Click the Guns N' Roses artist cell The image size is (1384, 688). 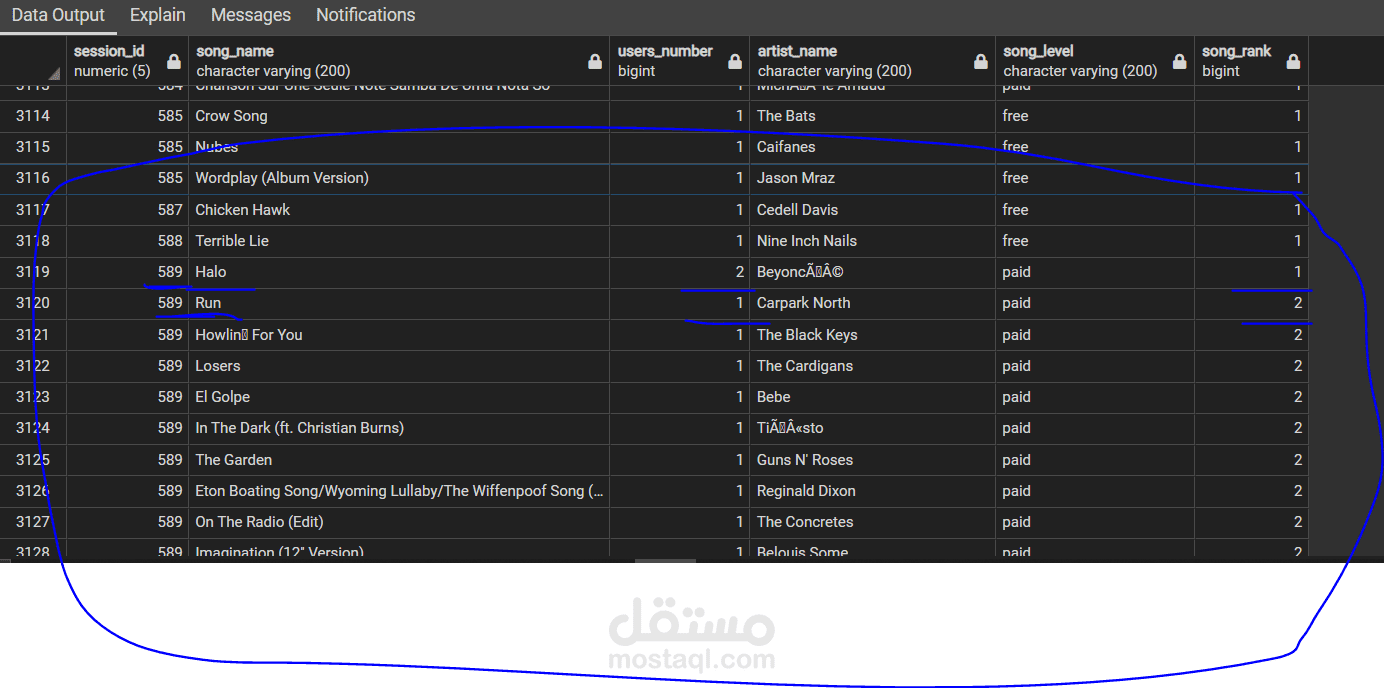point(872,460)
